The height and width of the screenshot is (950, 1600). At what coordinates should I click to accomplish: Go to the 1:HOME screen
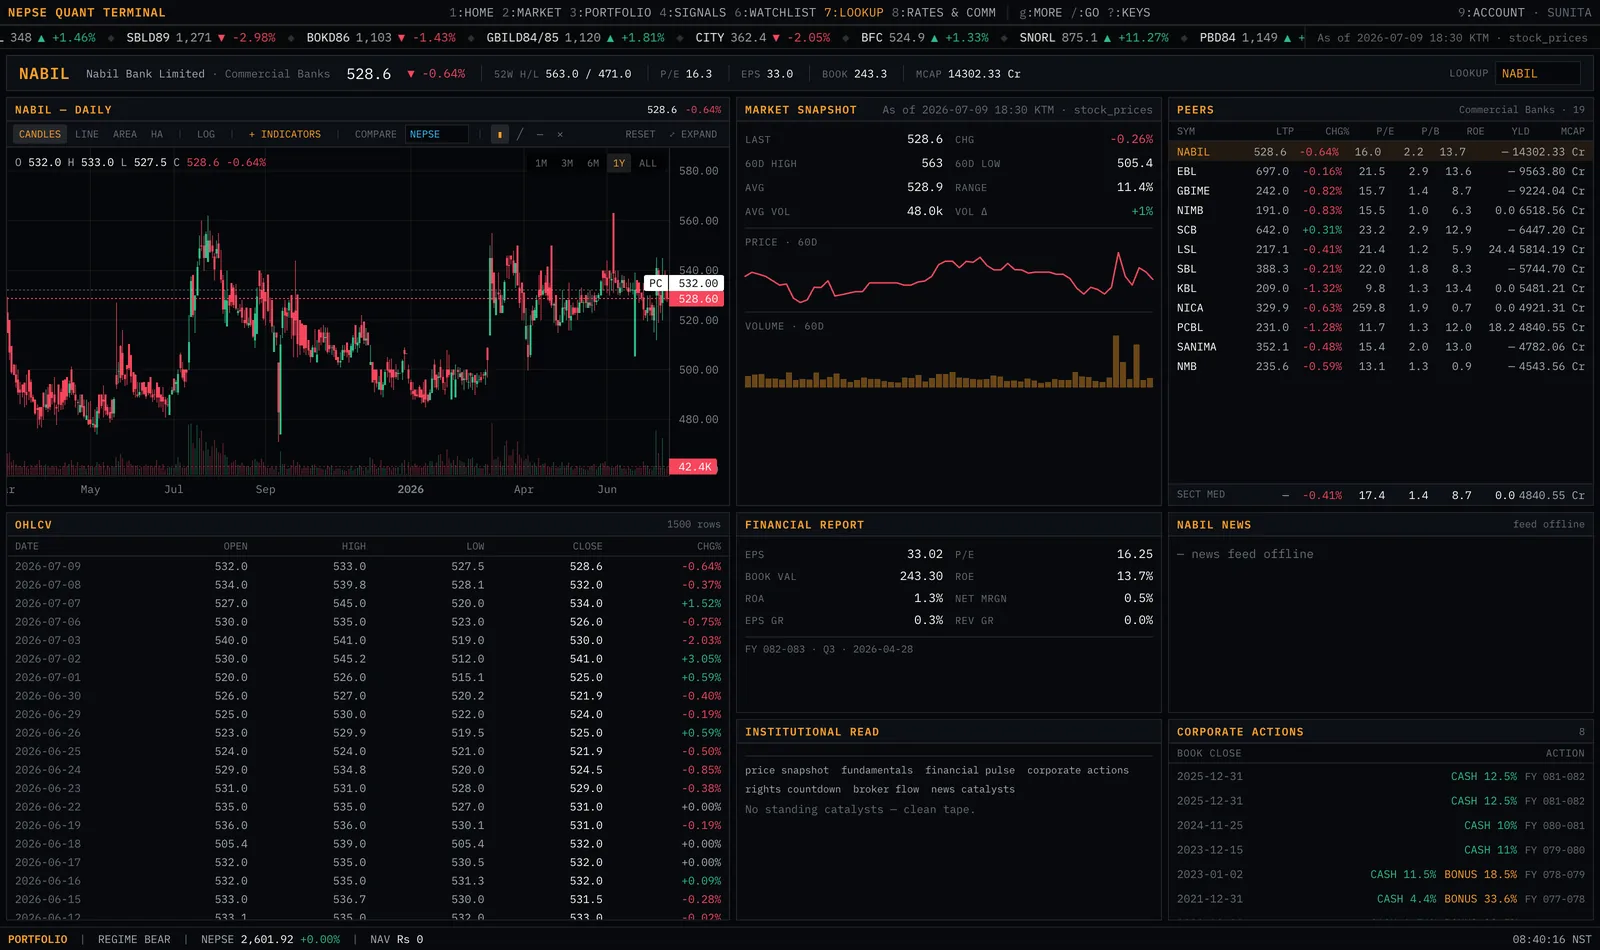click(471, 13)
